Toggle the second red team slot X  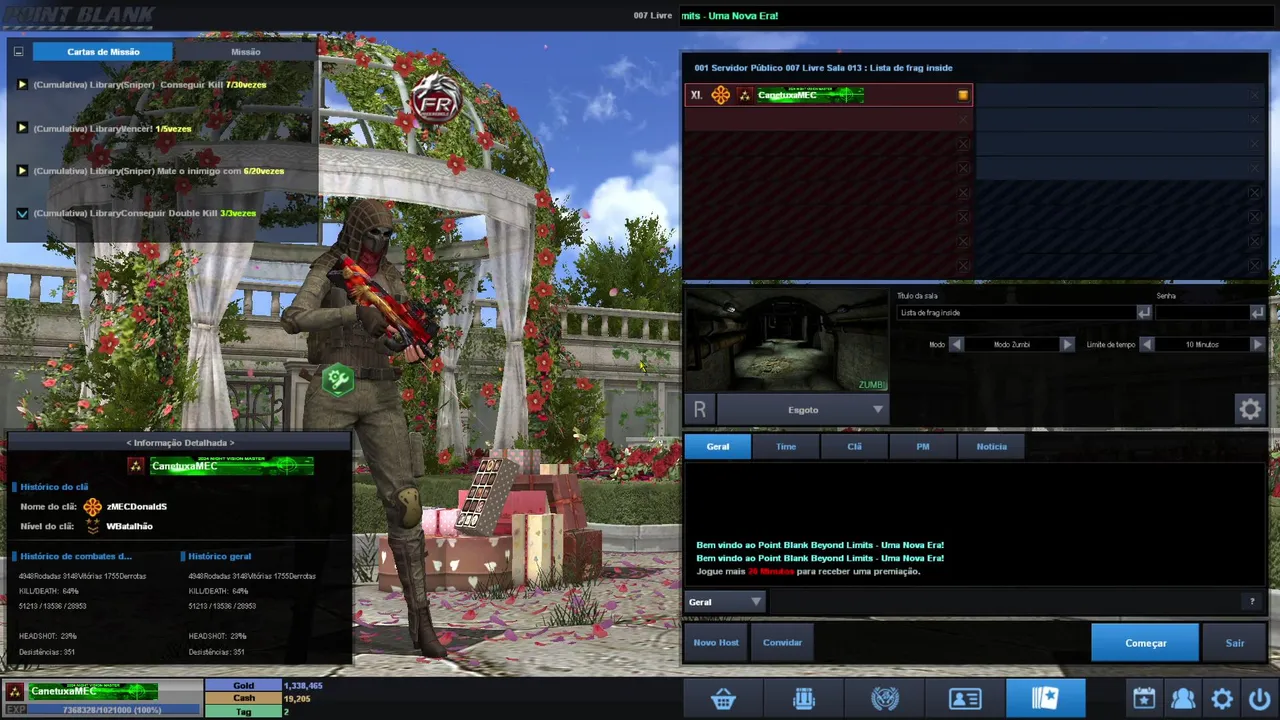pos(963,119)
